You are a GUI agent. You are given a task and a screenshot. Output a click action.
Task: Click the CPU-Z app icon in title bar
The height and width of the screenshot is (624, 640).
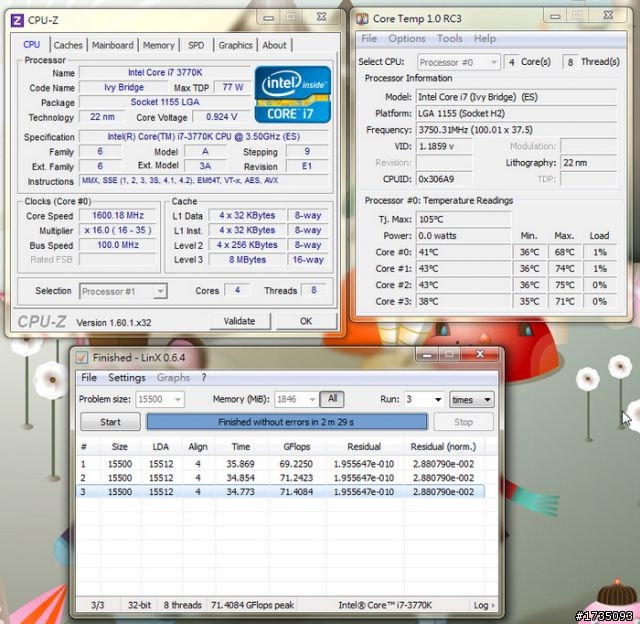pos(17,20)
